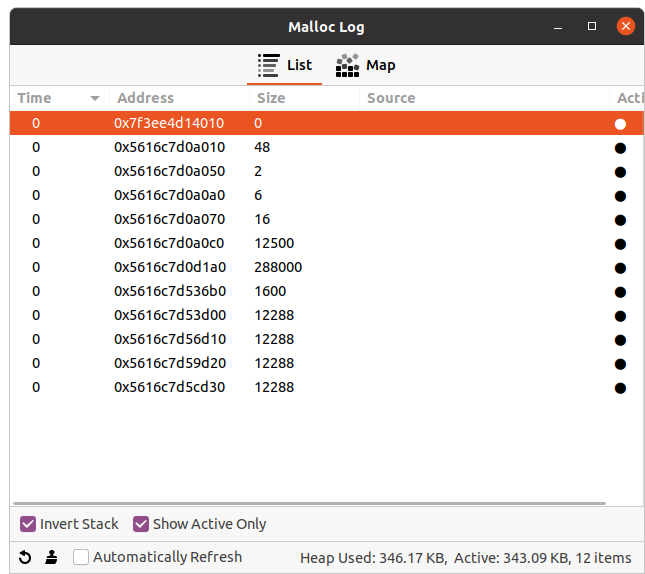Click the size value 12500
Screen dimensions: 645x574
click(274, 243)
